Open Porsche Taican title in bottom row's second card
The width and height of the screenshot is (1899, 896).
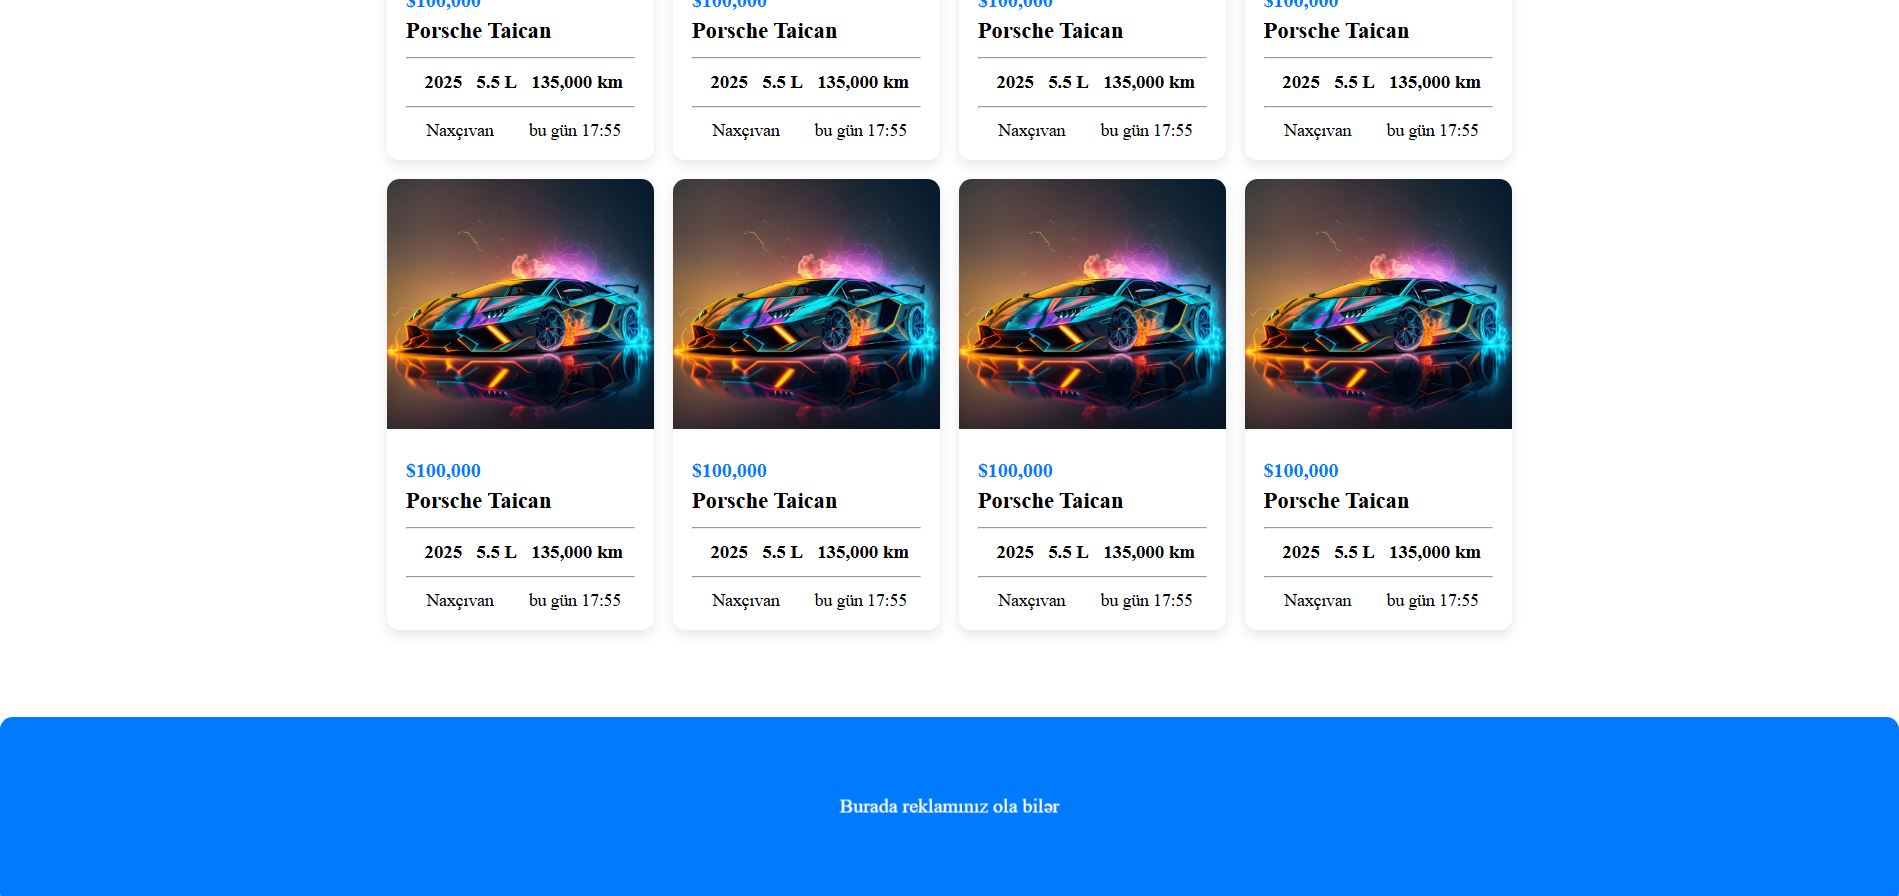click(764, 501)
